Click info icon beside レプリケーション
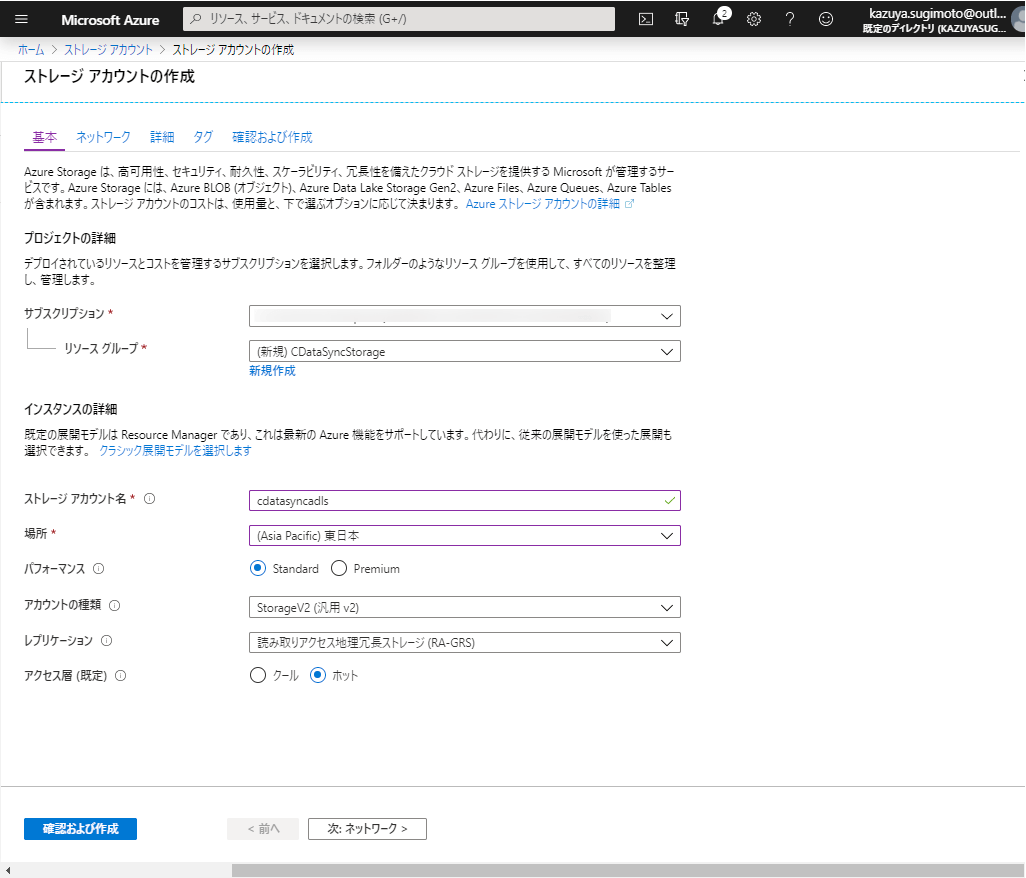This screenshot has width=1026, height=878. tap(107, 641)
